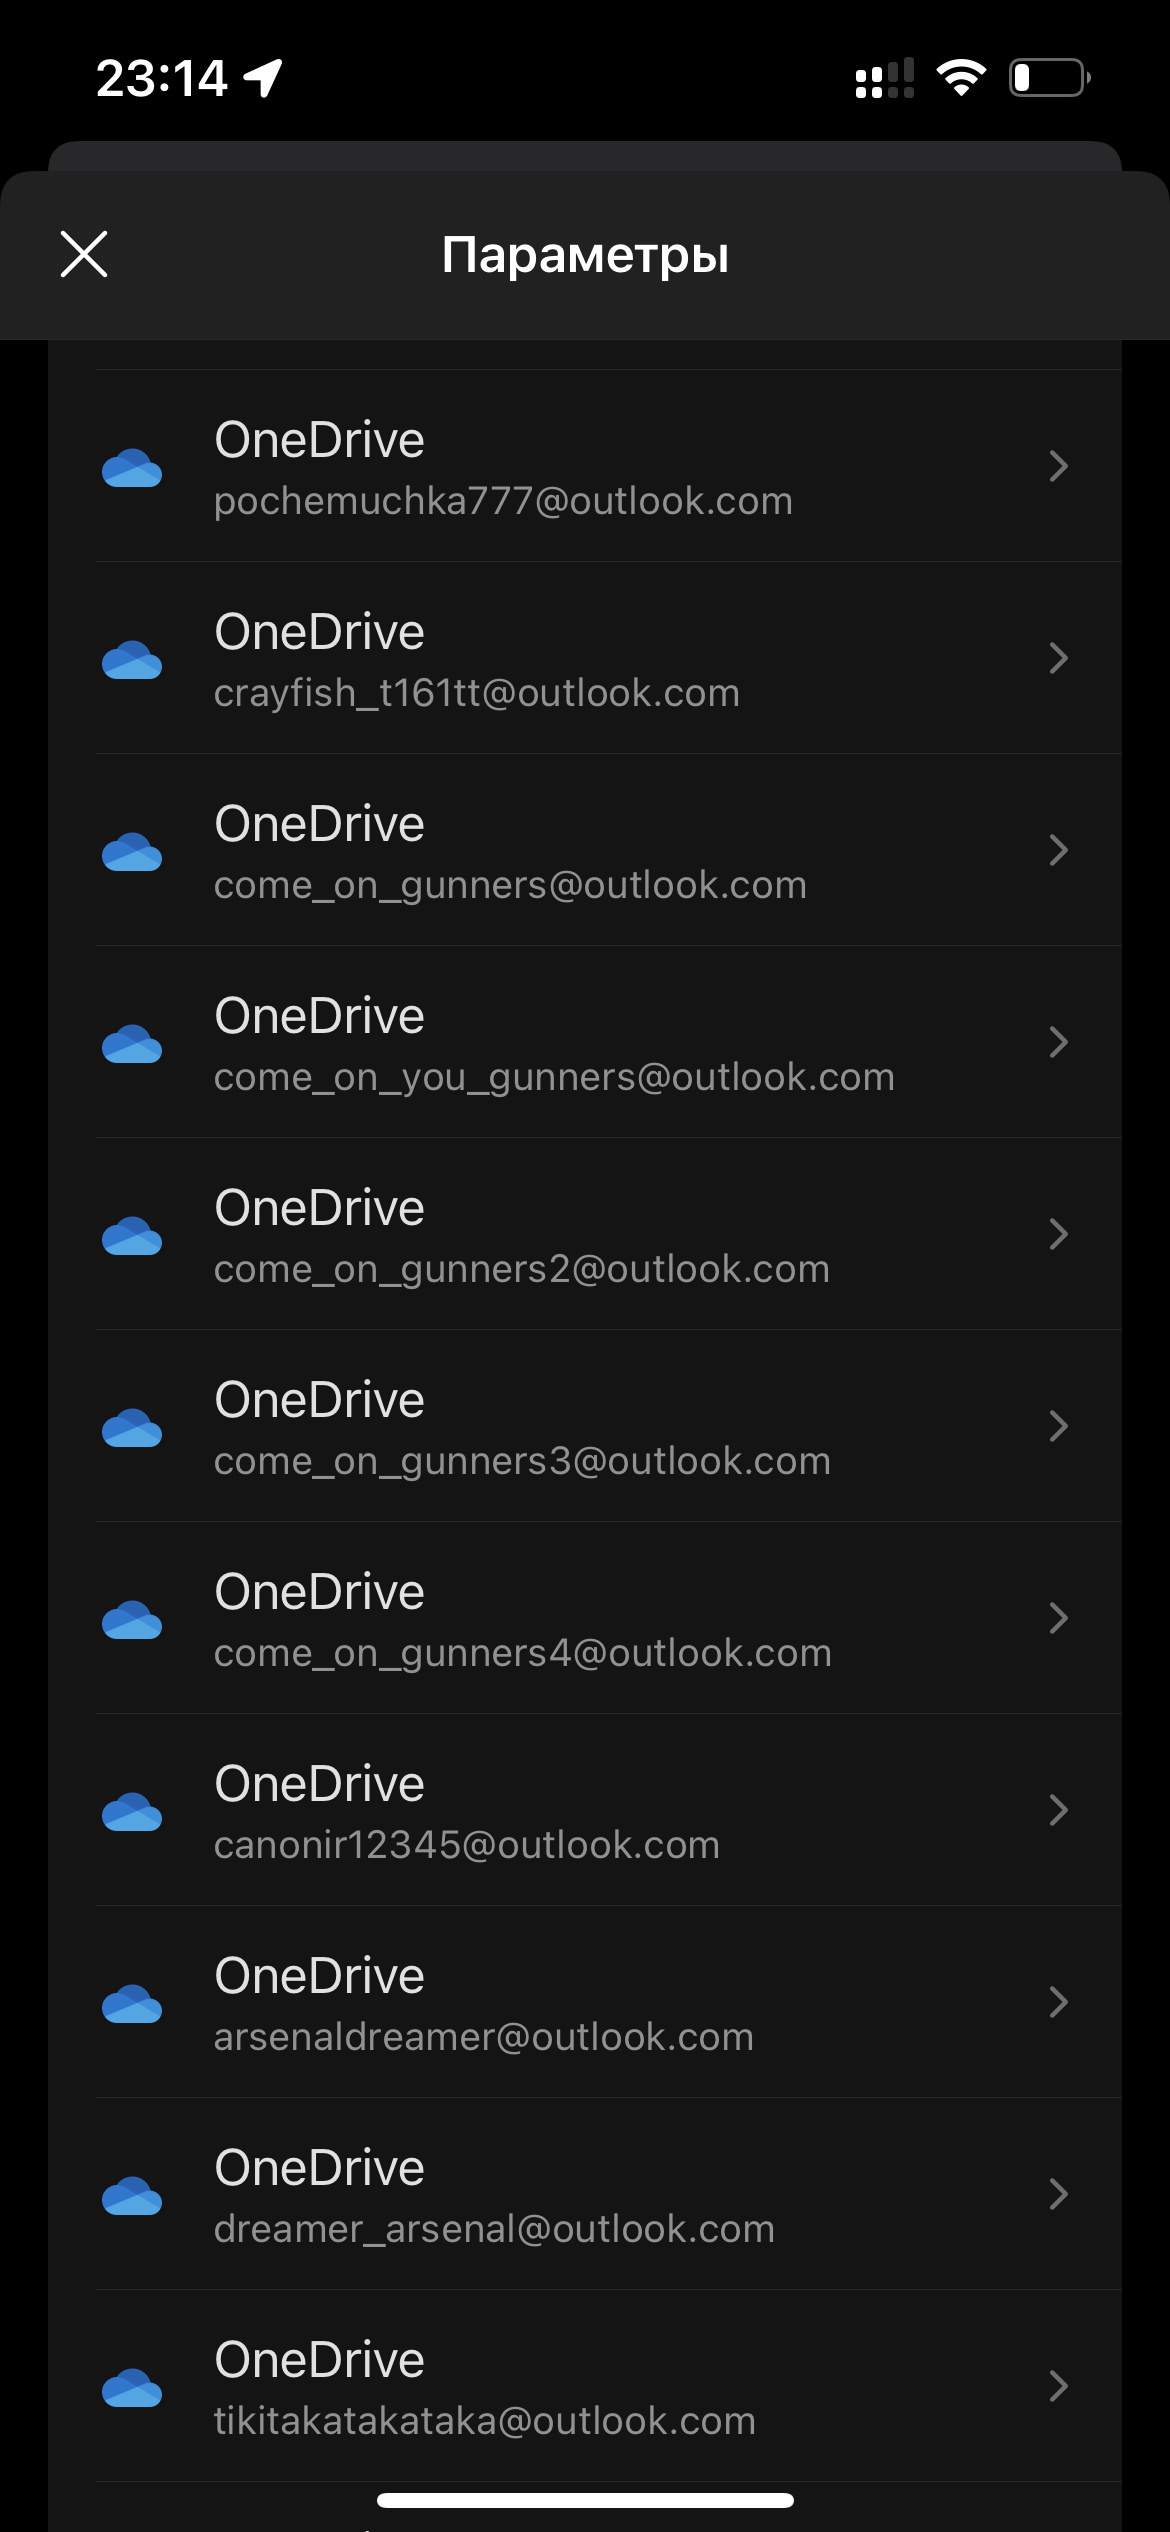Image resolution: width=1170 pixels, height=2532 pixels.
Task: Close the Параметры settings sheet
Action: tap(84, 254)
